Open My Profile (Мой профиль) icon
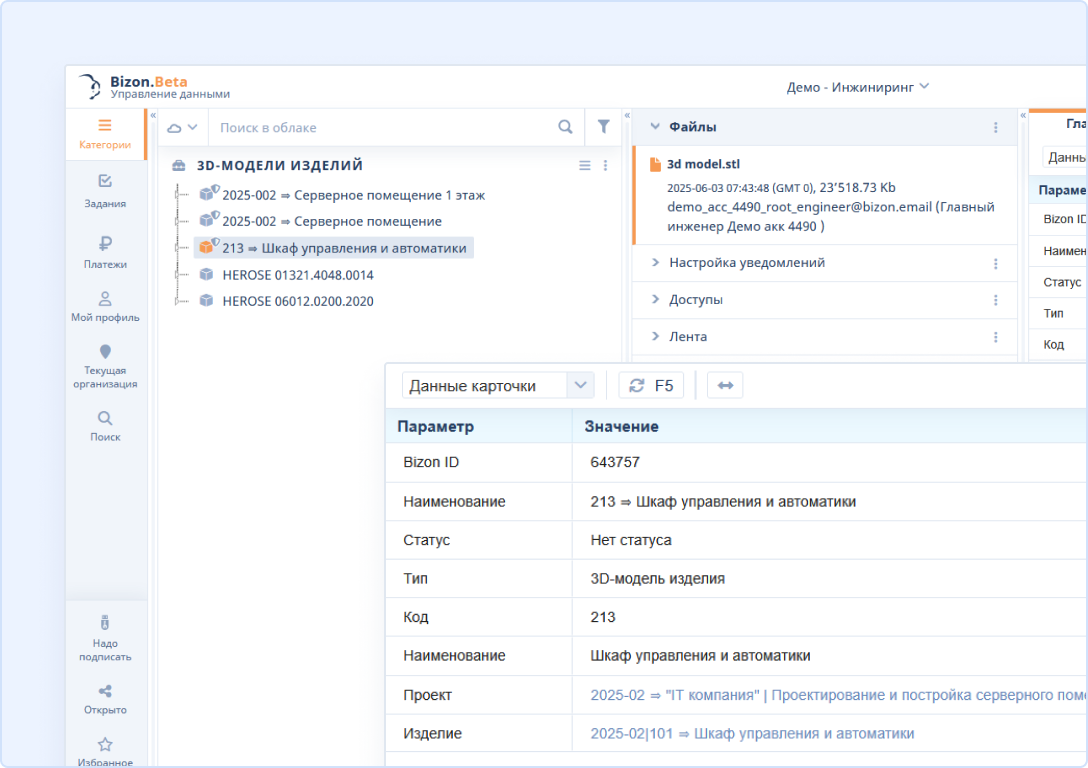 (105, 299)
